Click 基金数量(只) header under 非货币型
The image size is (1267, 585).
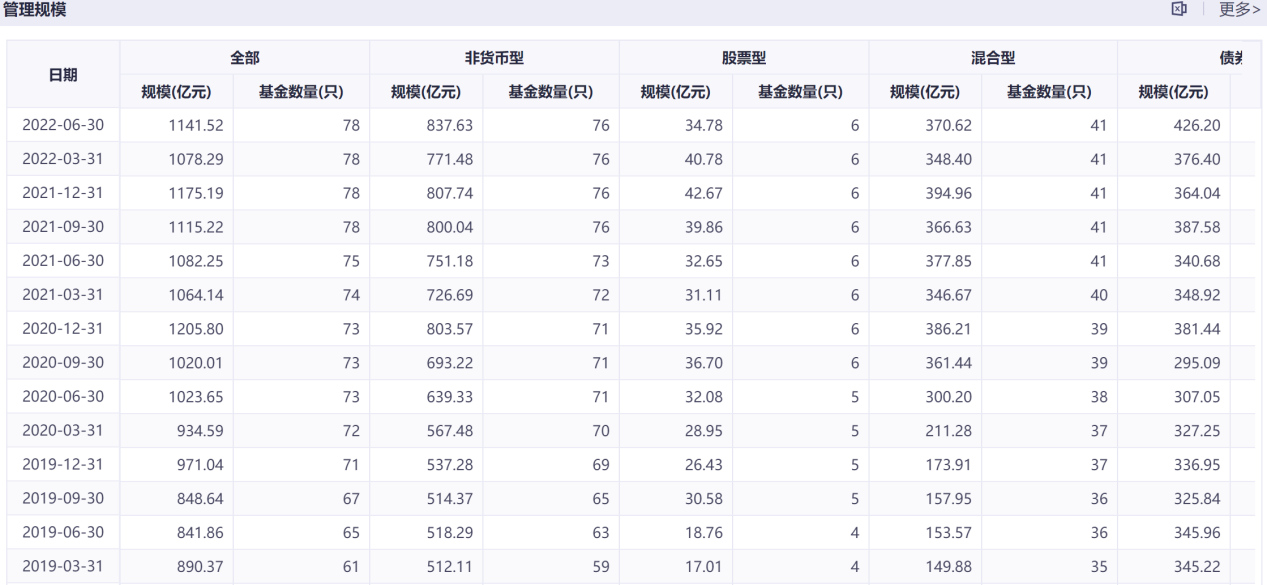[x=550, y=93]
